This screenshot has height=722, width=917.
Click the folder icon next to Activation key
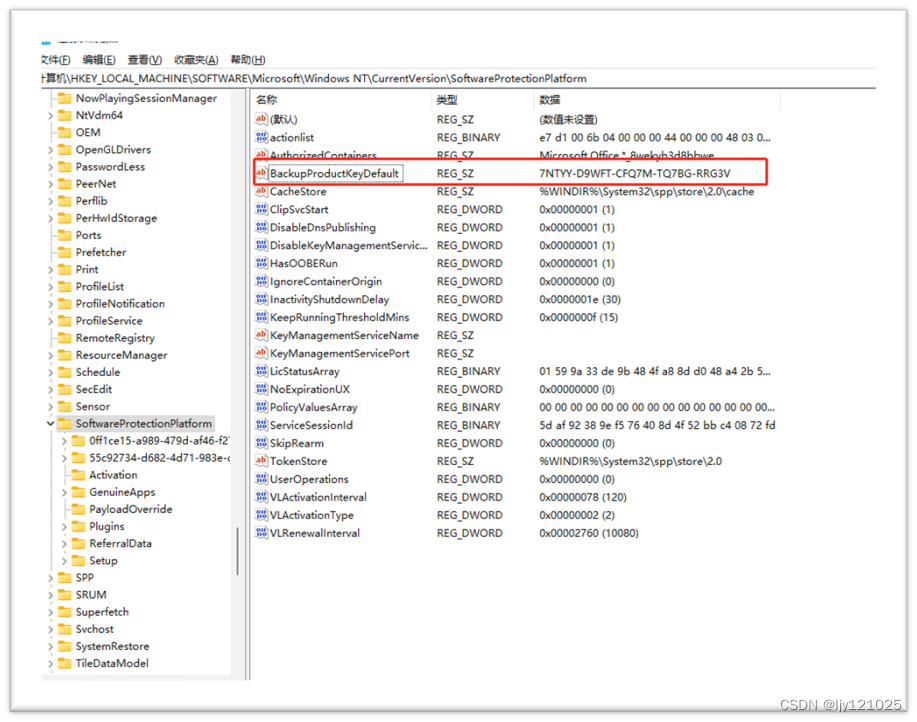click(x=80, y=474)
